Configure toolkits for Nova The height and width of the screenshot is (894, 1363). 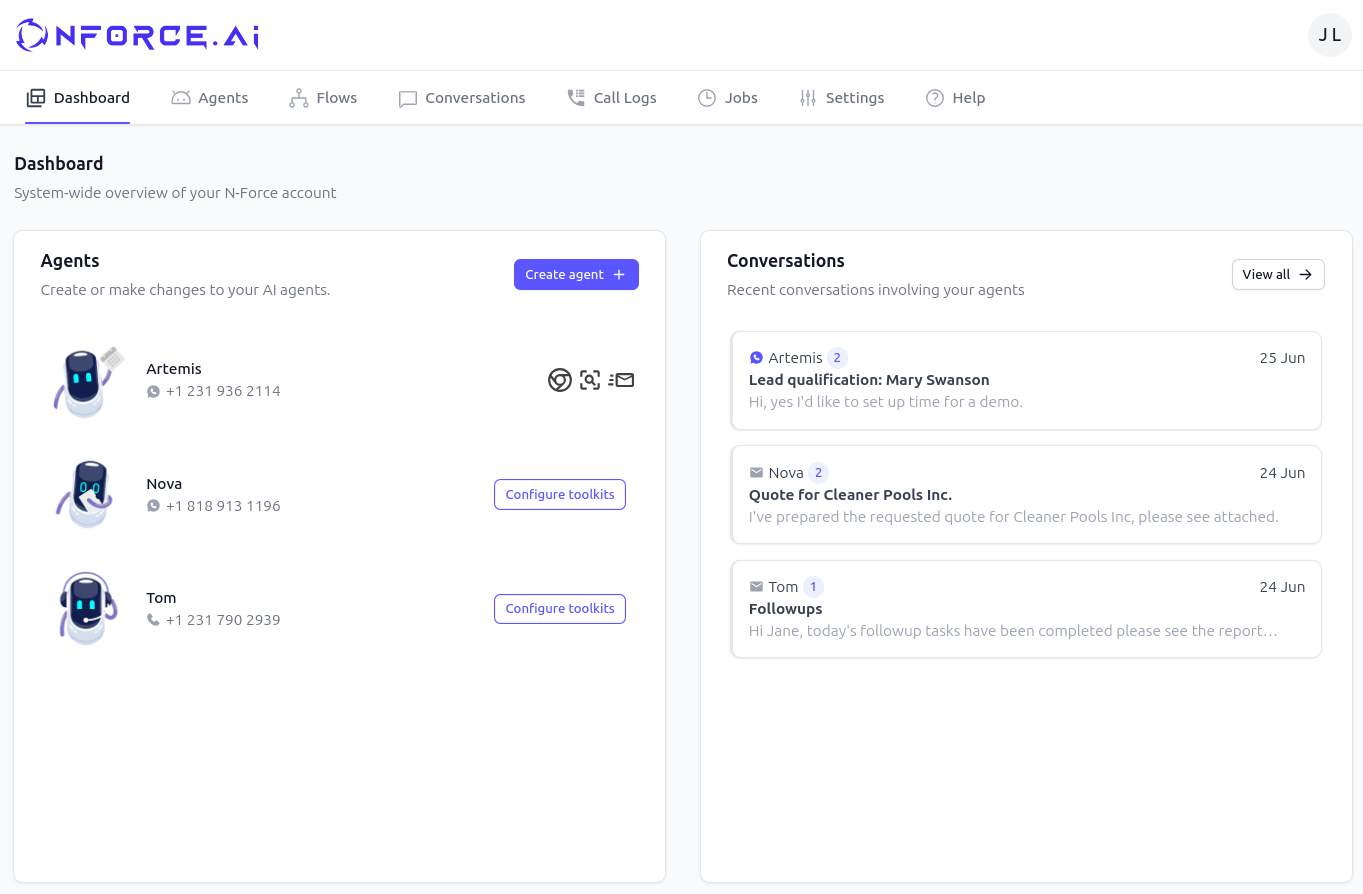(x=559, y=494)
